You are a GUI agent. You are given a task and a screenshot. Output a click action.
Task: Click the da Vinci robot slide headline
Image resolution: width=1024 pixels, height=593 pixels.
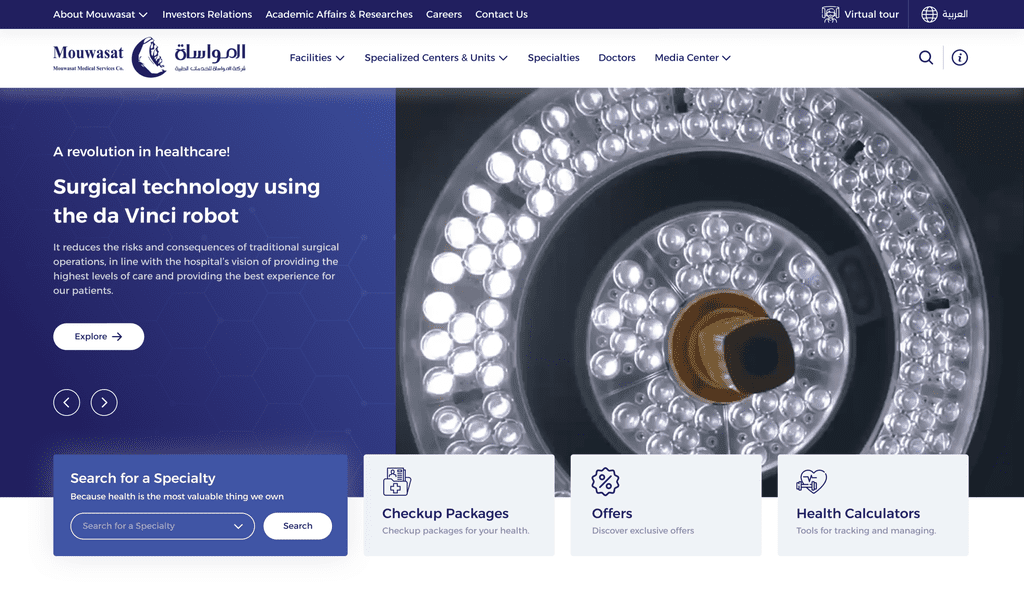tap(186, 201)
